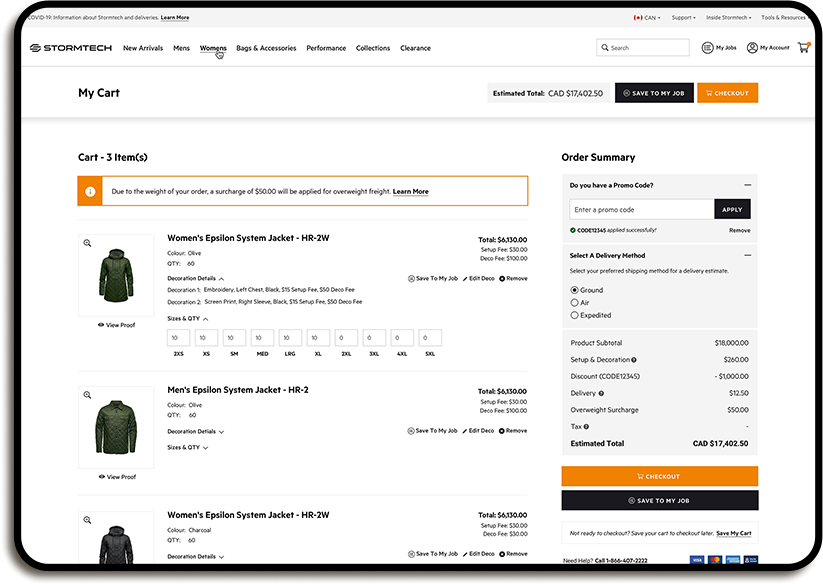Click the 5XL quantity field
This screenshot has height=584, width=823.
(430, 338)
